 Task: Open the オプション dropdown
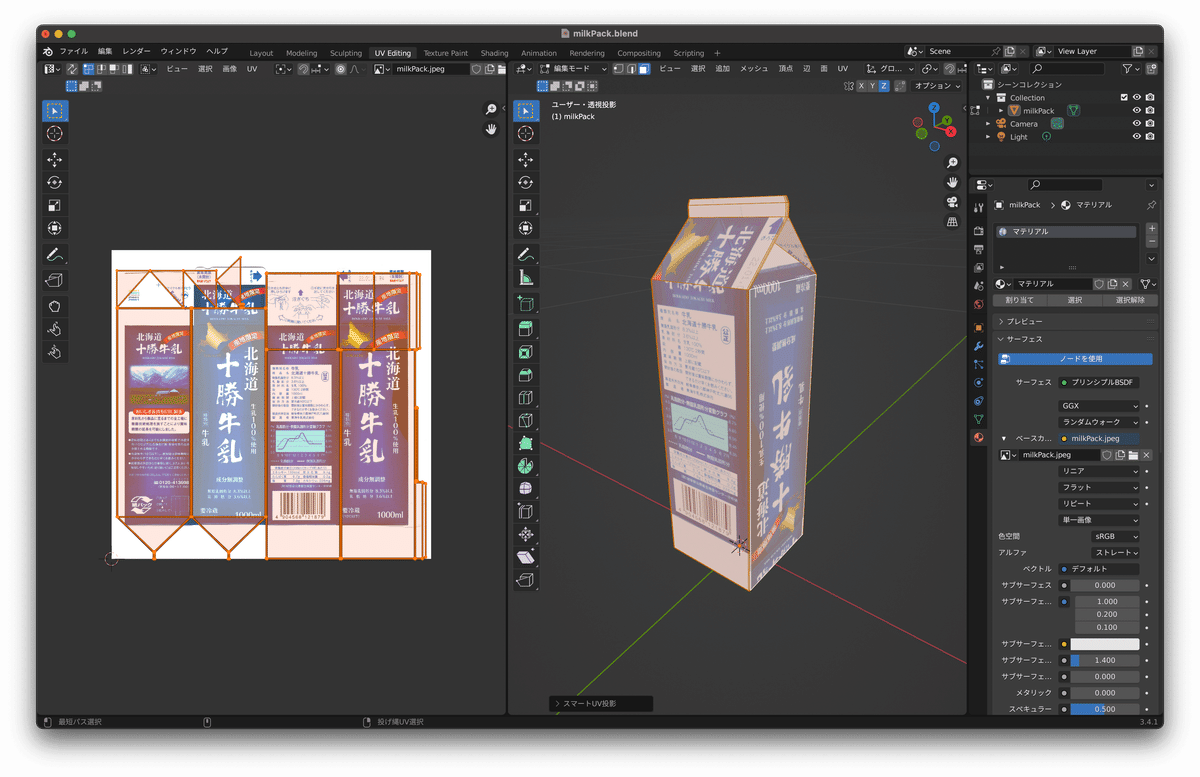pos(937,86)
